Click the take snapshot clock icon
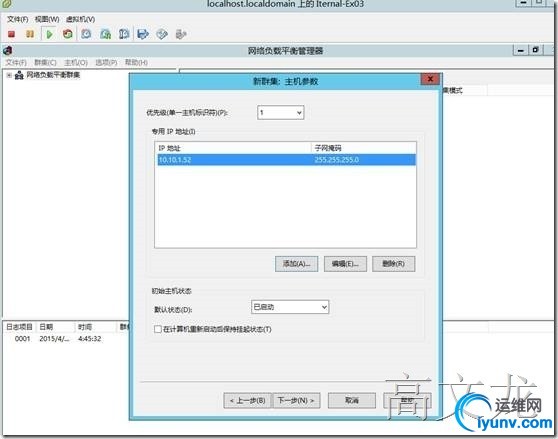This screenshot has width=558, height=439. tap(86, 34)
